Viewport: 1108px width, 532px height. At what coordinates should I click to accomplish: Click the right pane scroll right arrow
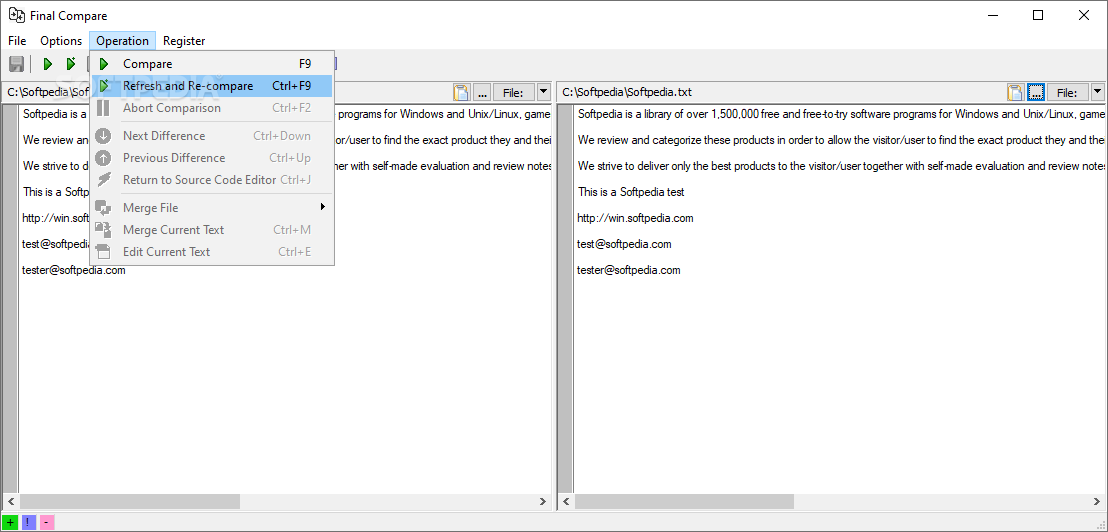(1097, 502)
